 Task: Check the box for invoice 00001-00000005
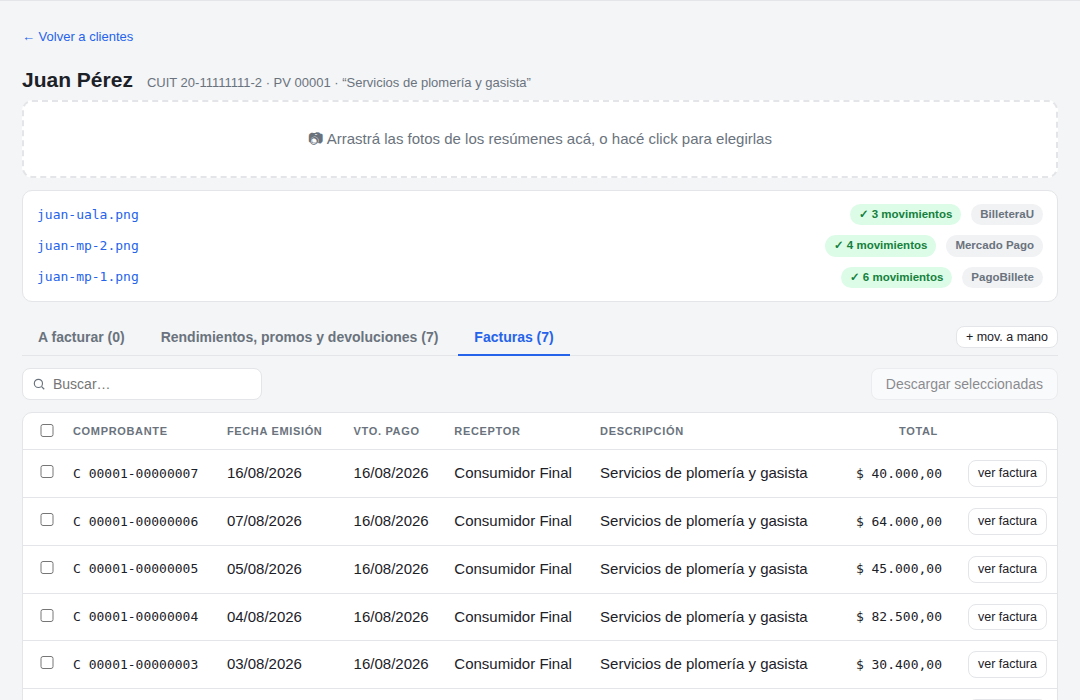click(x=47, y=568)
